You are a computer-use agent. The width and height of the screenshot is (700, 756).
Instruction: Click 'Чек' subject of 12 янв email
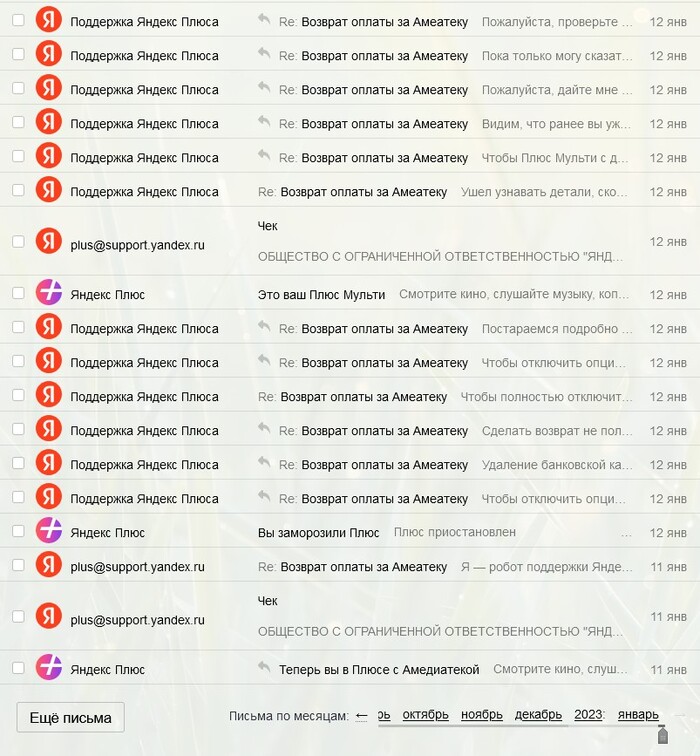point(268,226)
